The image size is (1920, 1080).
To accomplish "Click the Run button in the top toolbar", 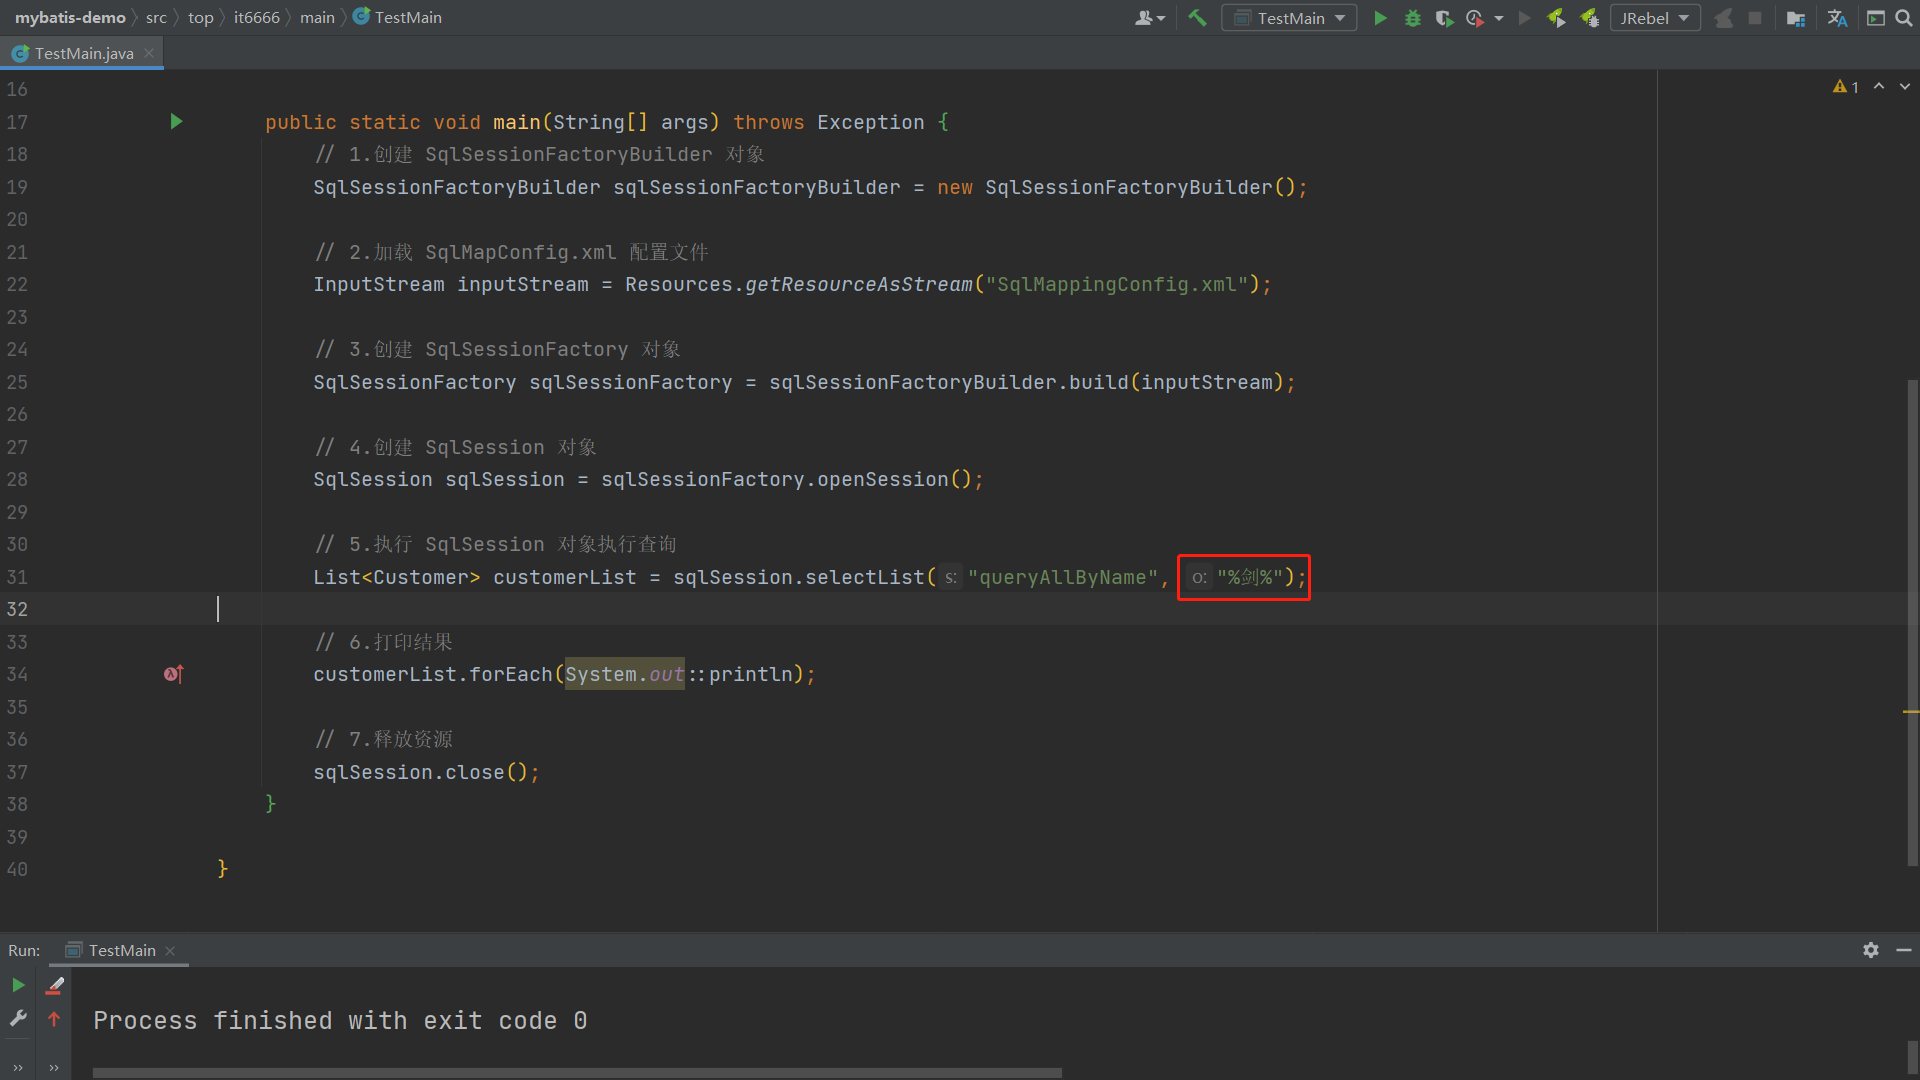I will click(1380, 18).
